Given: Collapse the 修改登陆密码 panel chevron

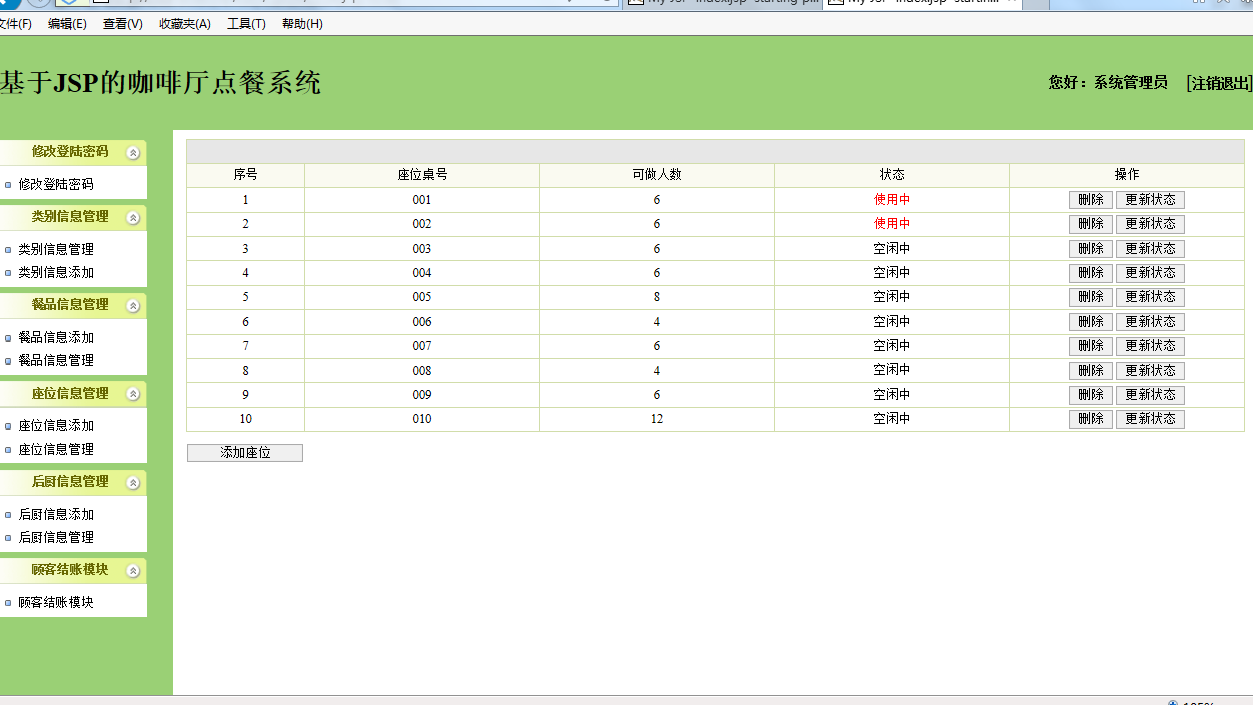Looking at the screenshot, I should 133,153.
